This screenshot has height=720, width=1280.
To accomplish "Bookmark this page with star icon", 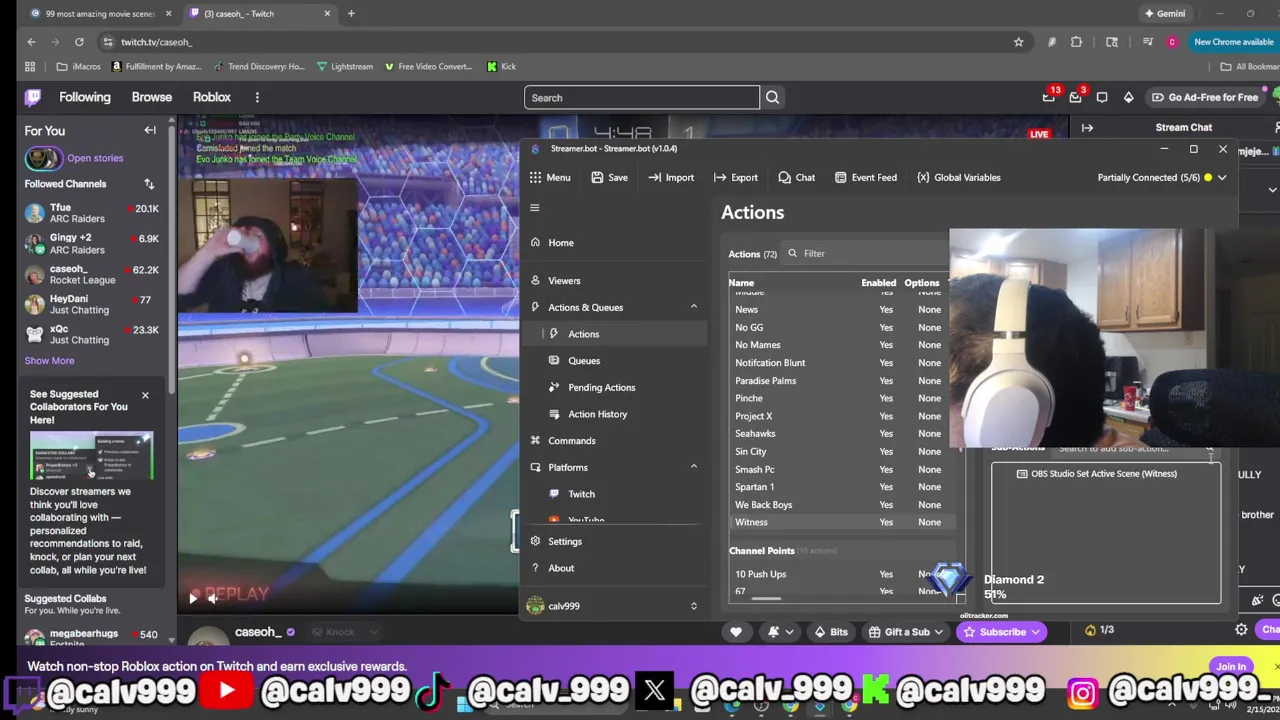I will [1018, 42].
